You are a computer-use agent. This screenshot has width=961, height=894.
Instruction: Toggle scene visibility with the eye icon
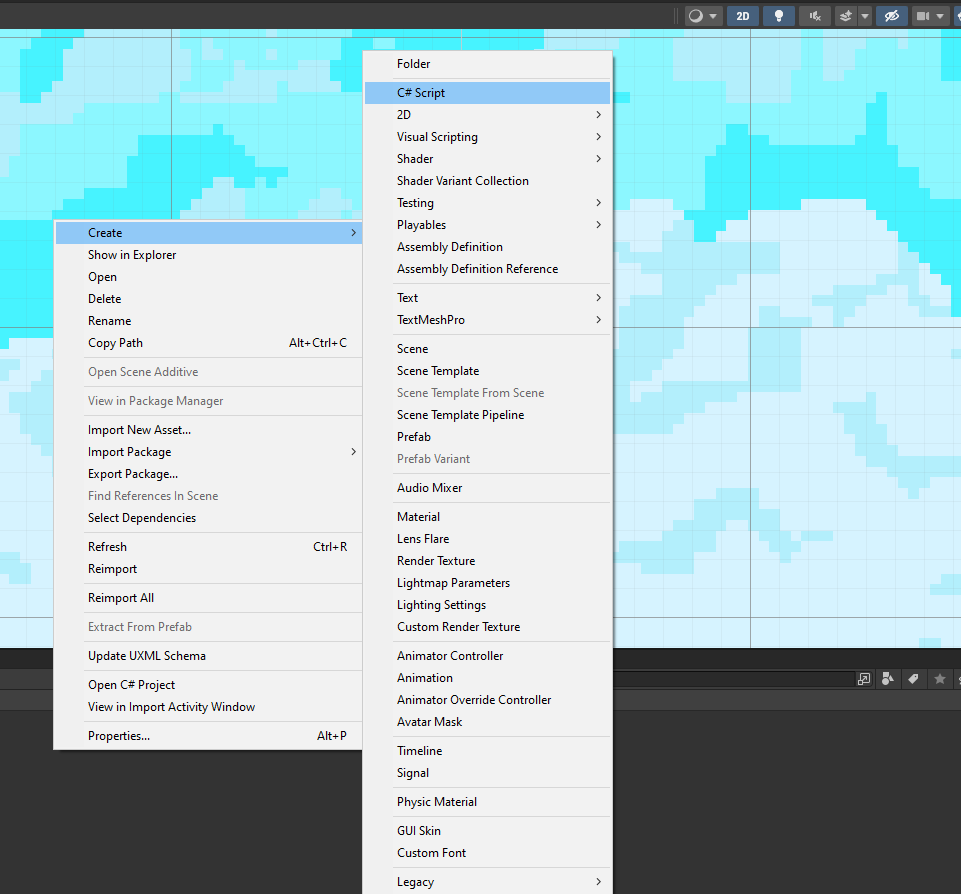[x=891, y=16]
